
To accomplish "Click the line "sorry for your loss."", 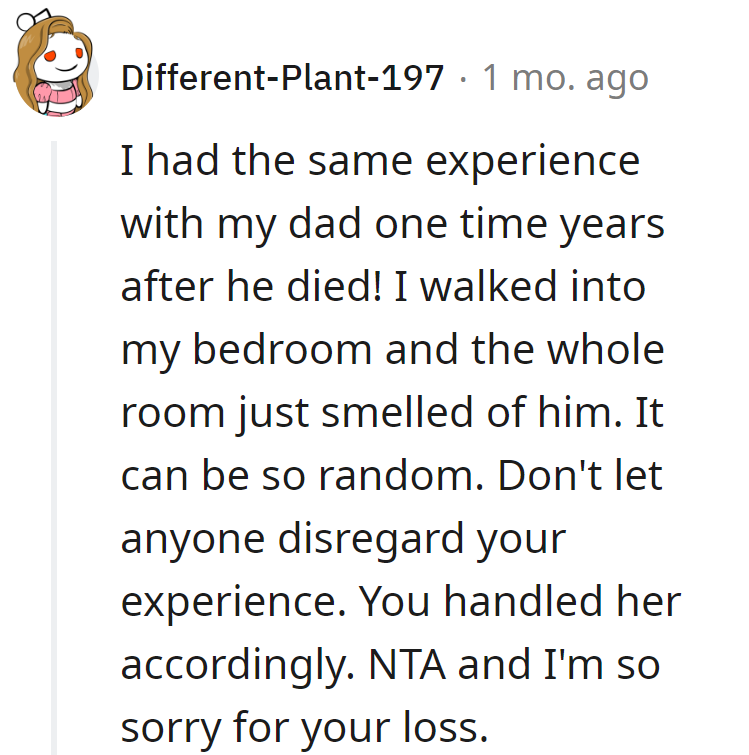I will pyautogui.click(x=303, y=728).
